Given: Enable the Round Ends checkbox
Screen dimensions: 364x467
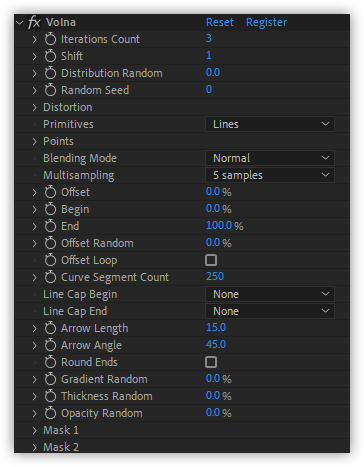Looking at the screenshot, I should (211, 362).
